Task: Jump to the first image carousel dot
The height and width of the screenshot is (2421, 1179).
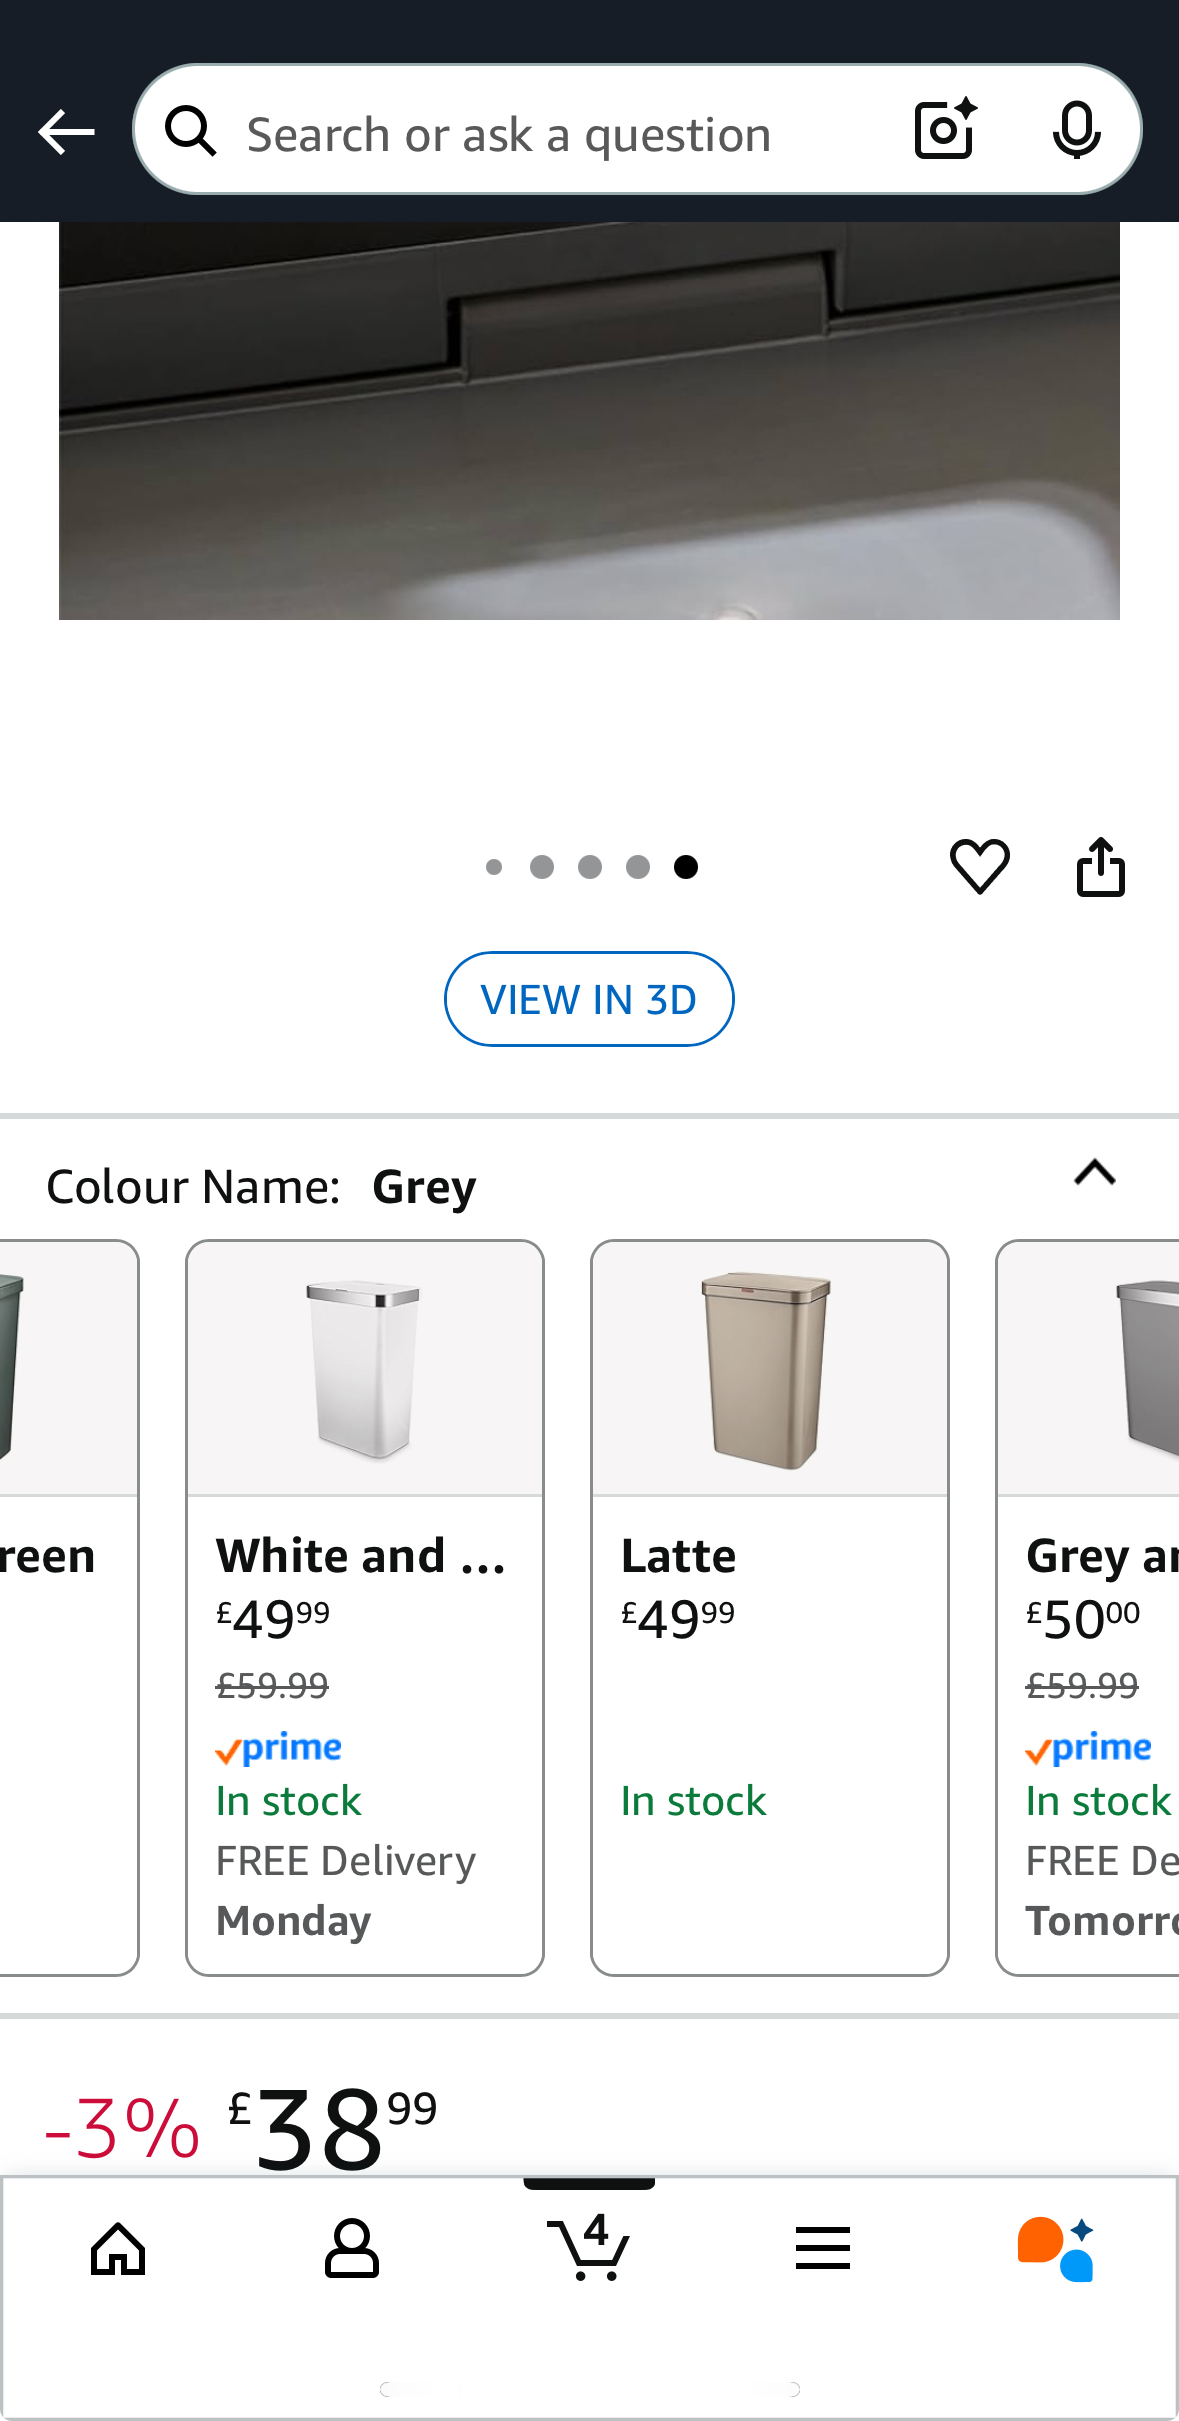Action: click(494, 867)
